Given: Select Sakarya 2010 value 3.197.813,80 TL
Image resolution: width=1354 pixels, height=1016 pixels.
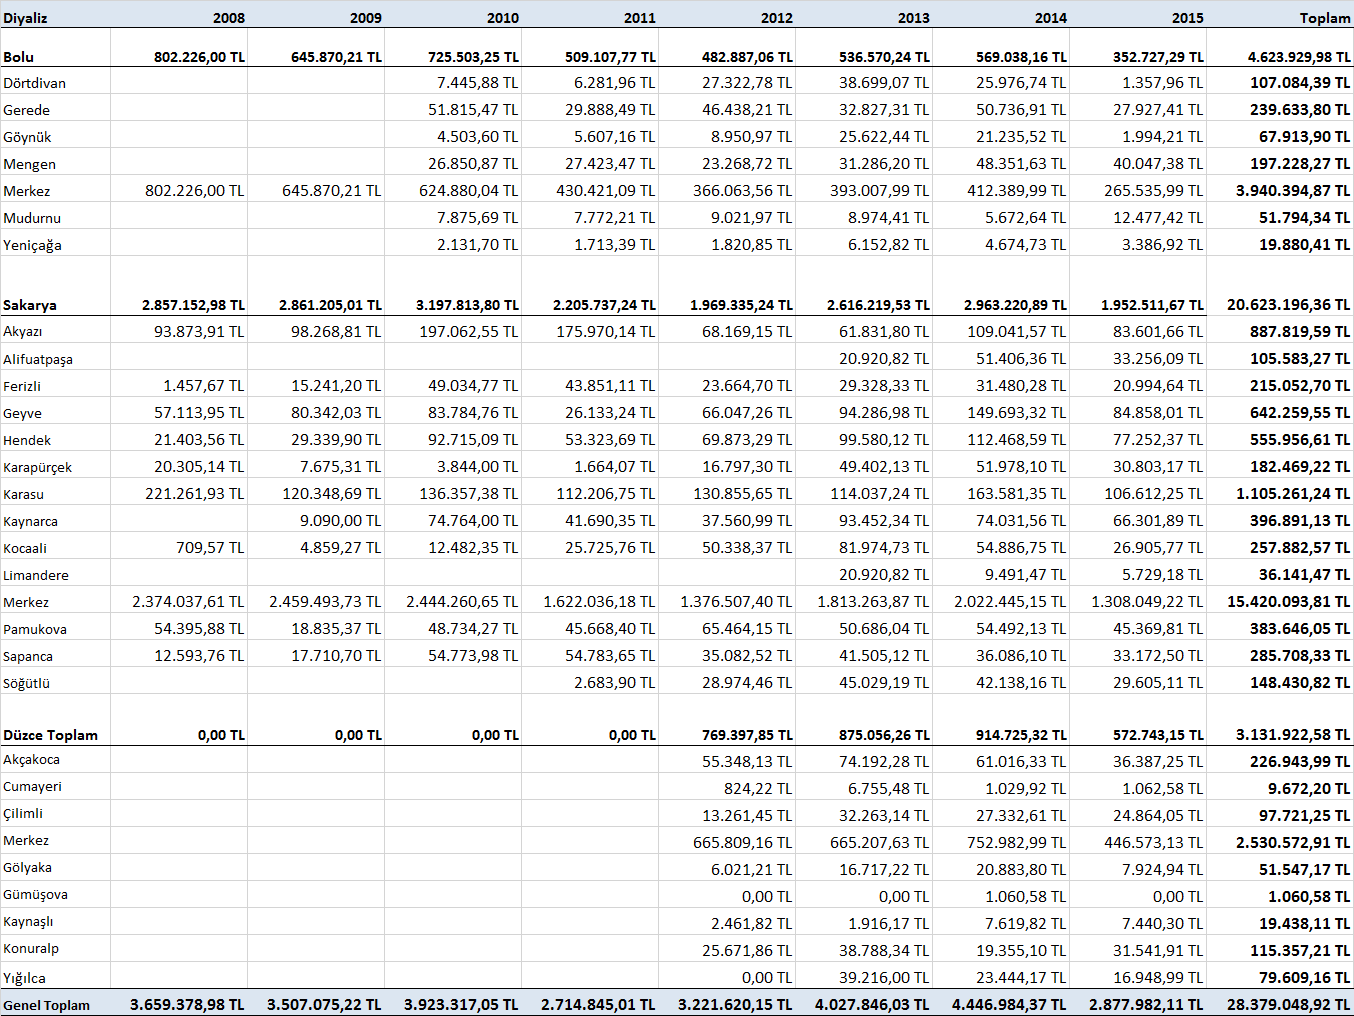Looking at the screenshot, I should pos(468,305).
